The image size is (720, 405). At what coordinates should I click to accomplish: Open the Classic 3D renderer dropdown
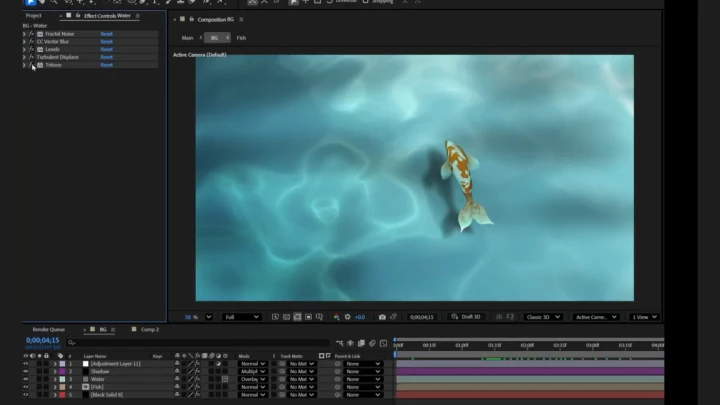pos(545,317)
